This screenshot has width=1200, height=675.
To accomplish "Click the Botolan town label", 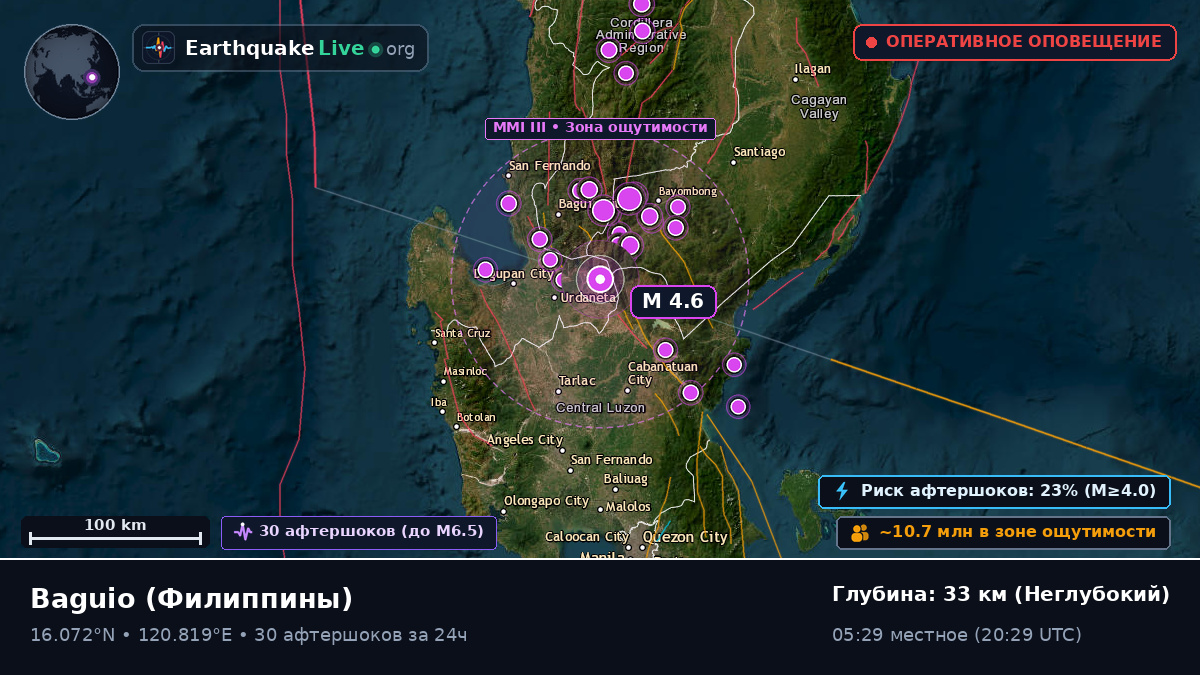I will (x=476, y=417).
